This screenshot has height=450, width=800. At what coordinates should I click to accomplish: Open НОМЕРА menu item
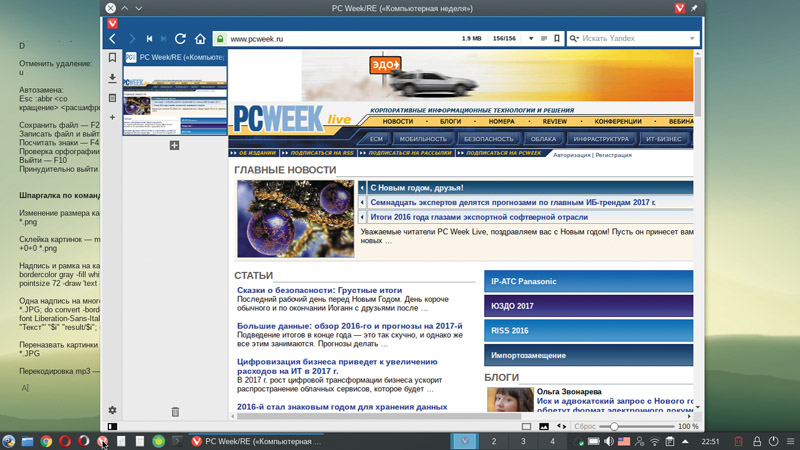(502, 121)
